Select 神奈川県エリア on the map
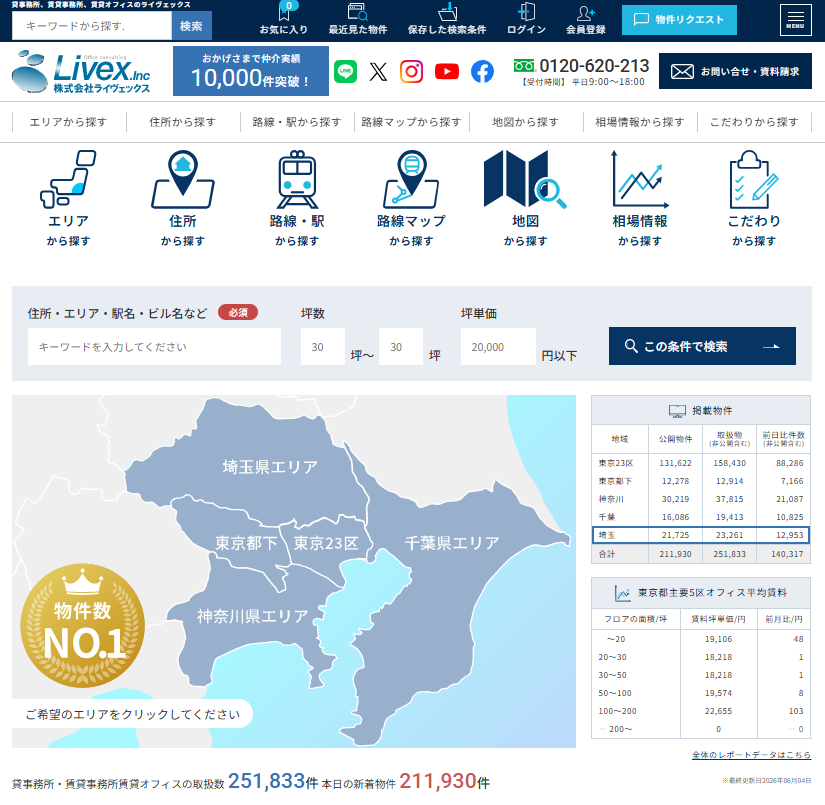Image resolution: width=825 pixels, height=805 pixels. (253, 616)
